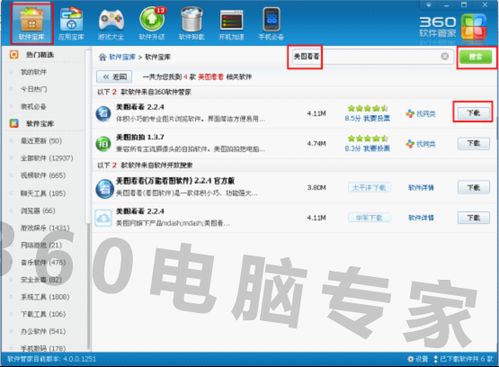Open 设置 settings in the status bar
This screenshot has height=367, width=499.
(418, 359)
